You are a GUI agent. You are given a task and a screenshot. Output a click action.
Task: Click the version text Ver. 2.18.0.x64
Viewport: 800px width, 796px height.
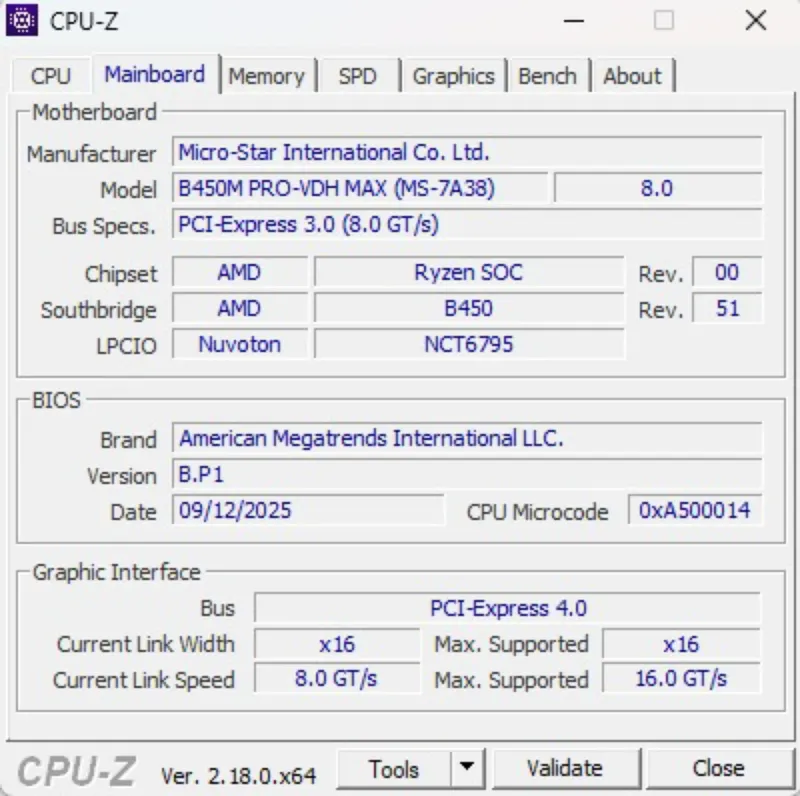[x=238, y=776]
